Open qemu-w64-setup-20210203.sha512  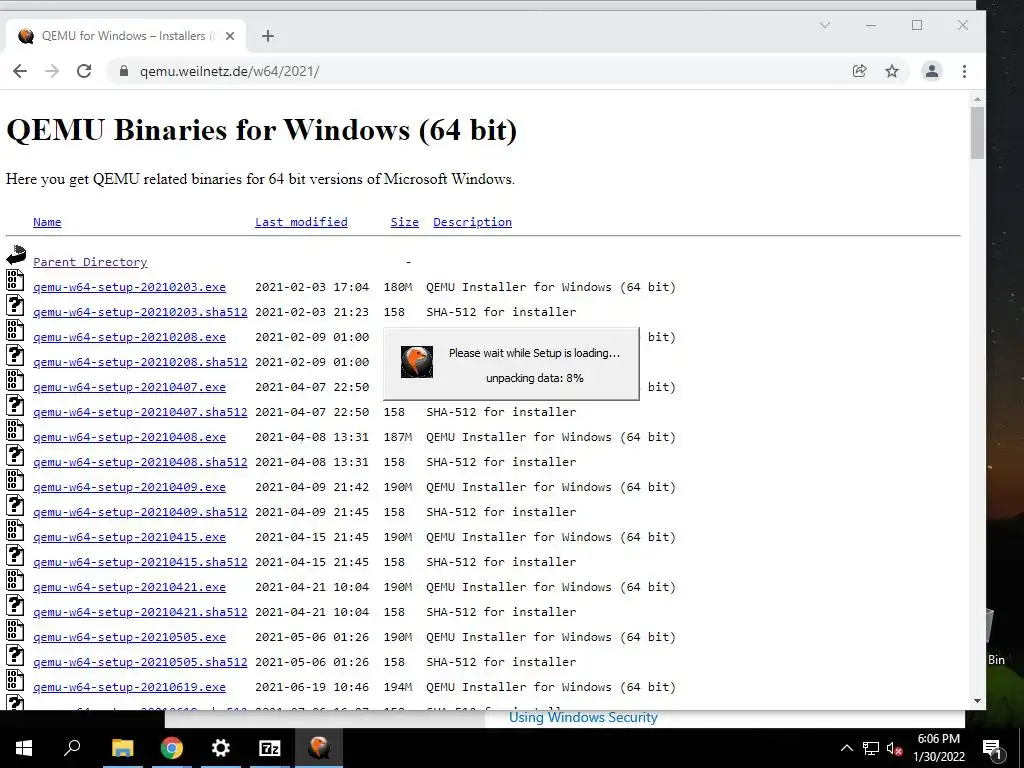tap(140, 312)
